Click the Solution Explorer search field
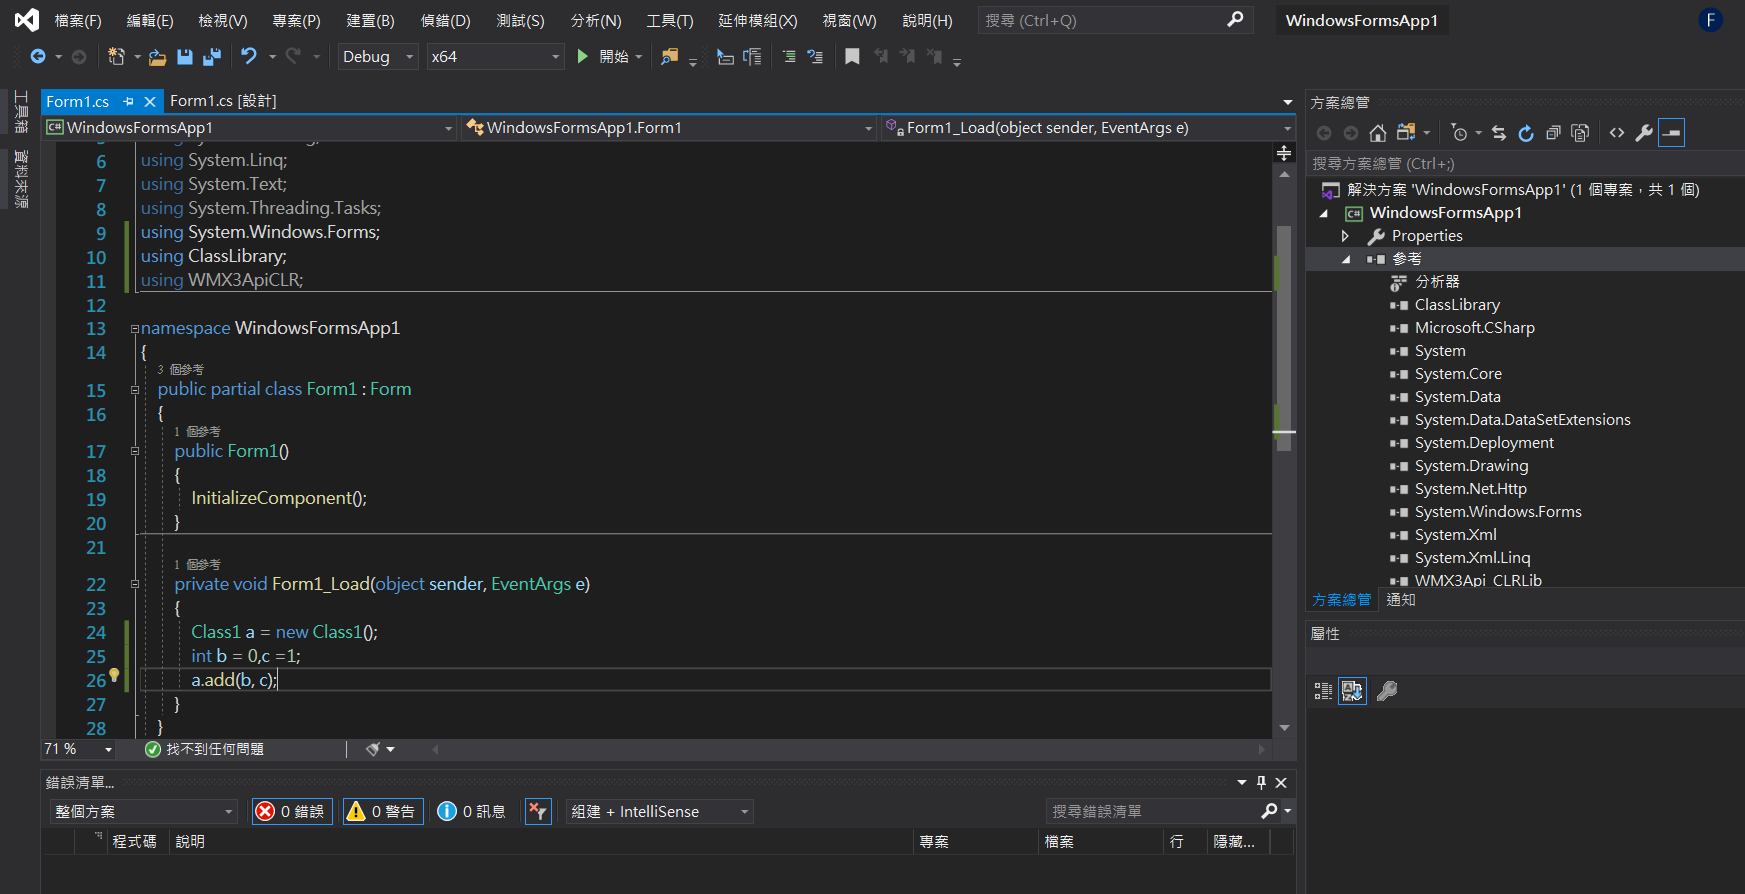The image size is (1745, 894). click(x=1525, y=163)
